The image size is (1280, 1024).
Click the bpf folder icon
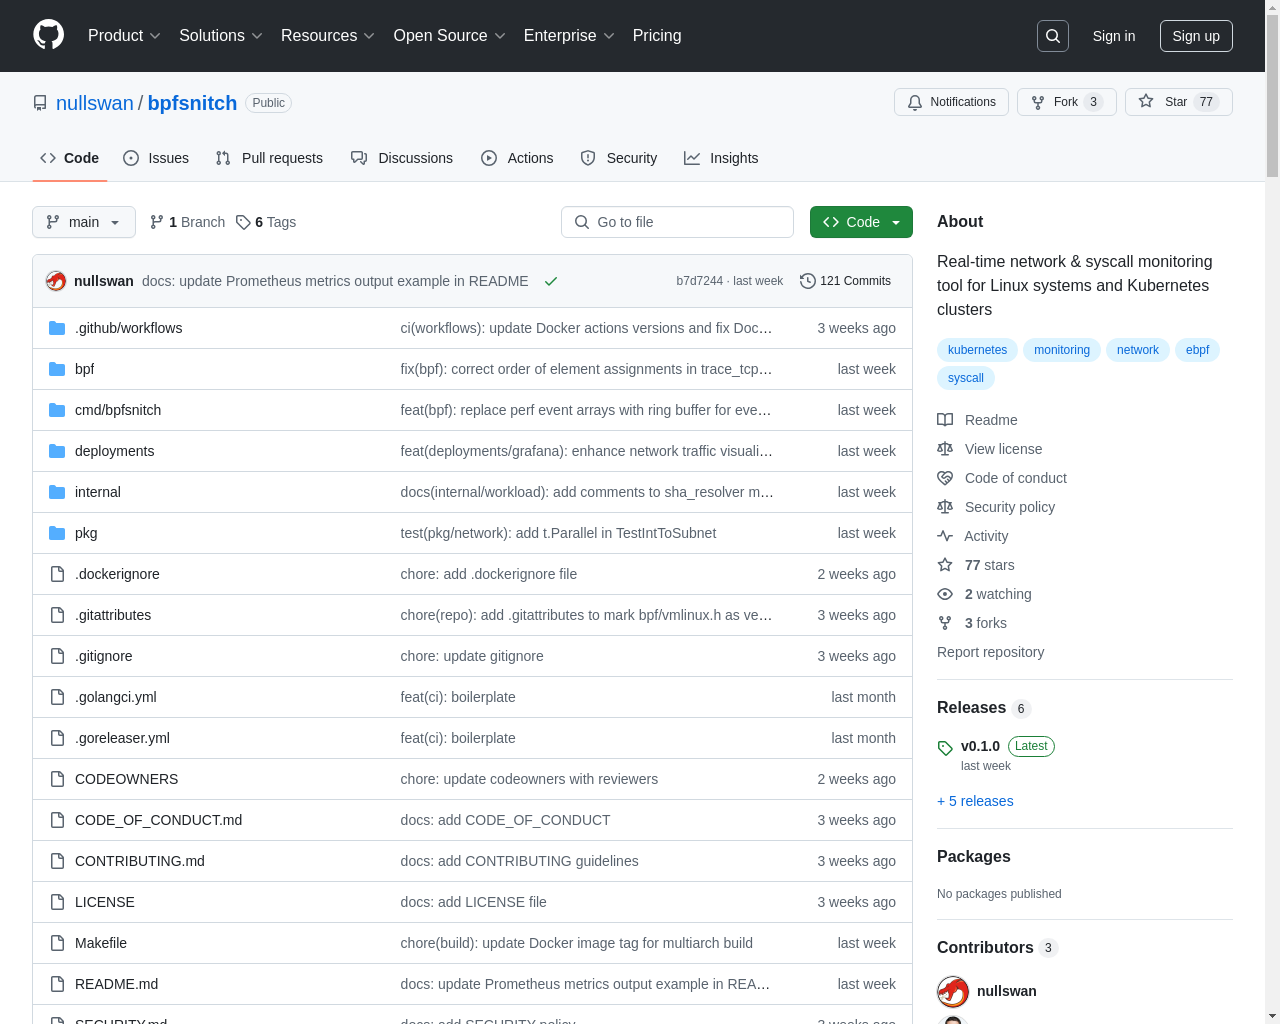point(57,369)
